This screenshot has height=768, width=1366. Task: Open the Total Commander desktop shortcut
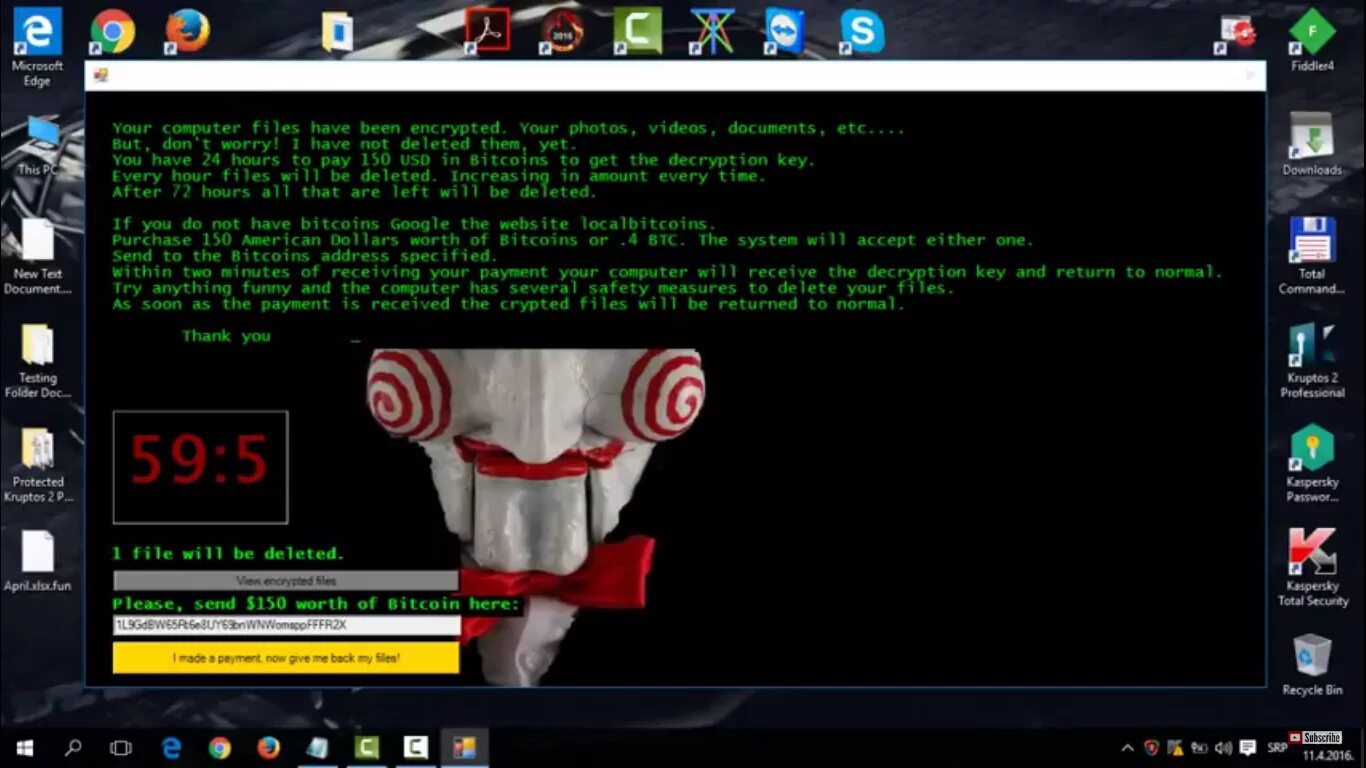click(x=1312, y=256)
